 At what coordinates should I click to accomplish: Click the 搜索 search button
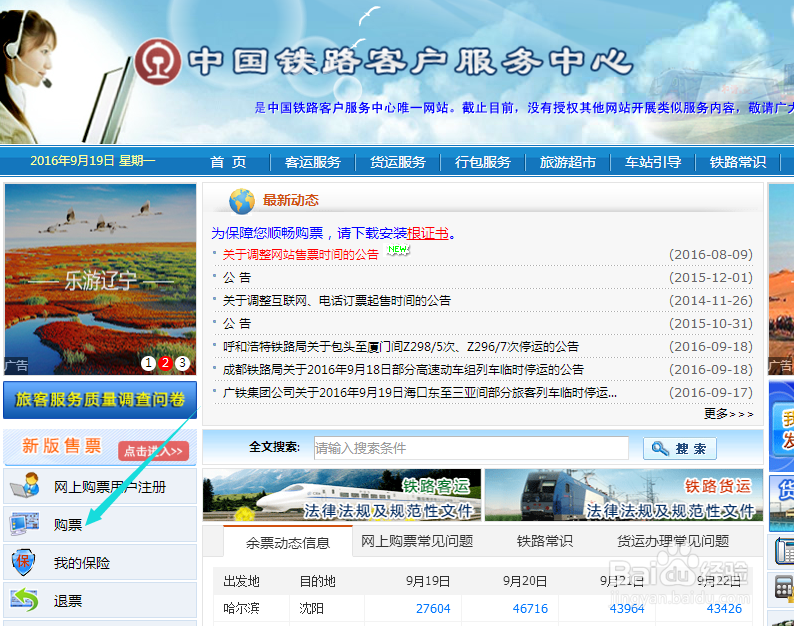tap(680, 448)
